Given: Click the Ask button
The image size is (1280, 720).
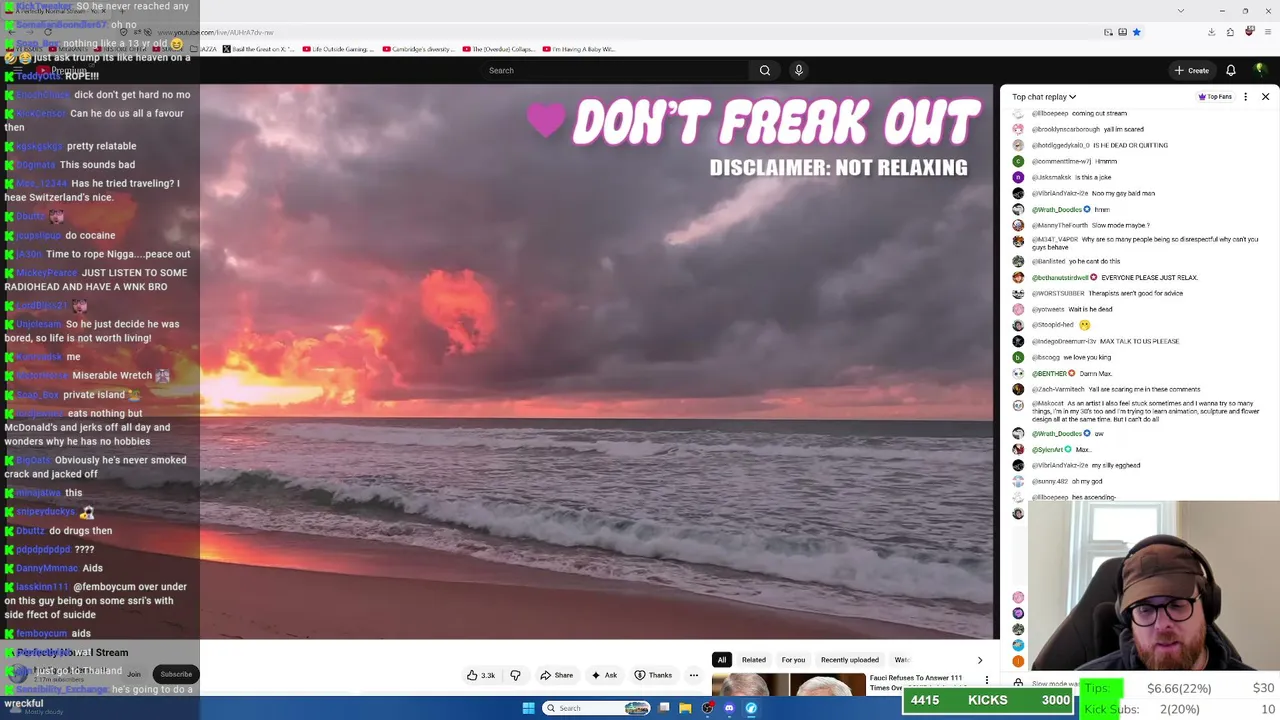Looking at the screenshot, I should click(x=604, y=675).
